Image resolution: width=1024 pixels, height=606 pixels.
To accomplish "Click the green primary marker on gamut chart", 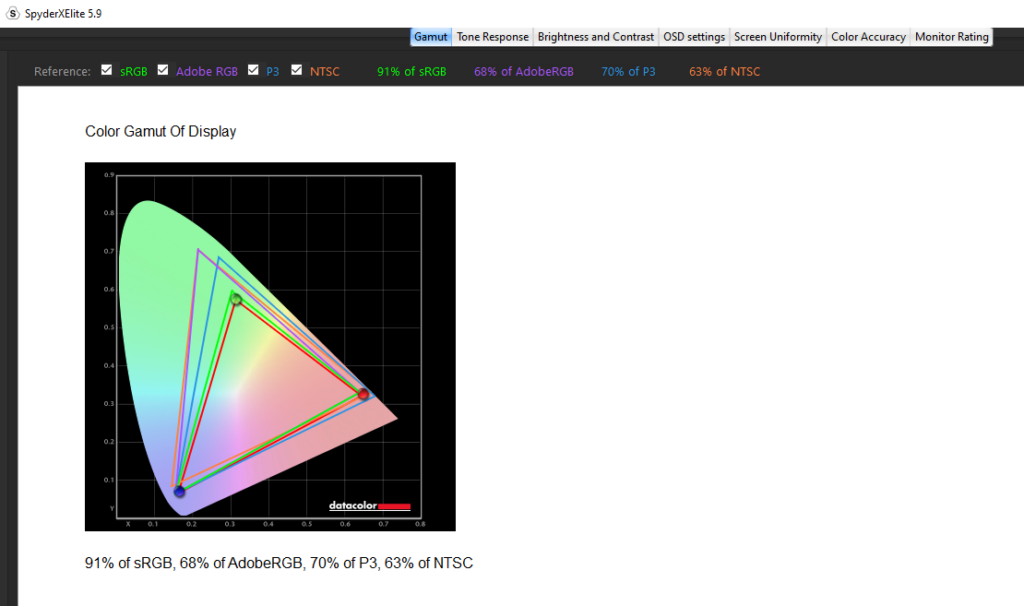I will [x=236, y=299].
